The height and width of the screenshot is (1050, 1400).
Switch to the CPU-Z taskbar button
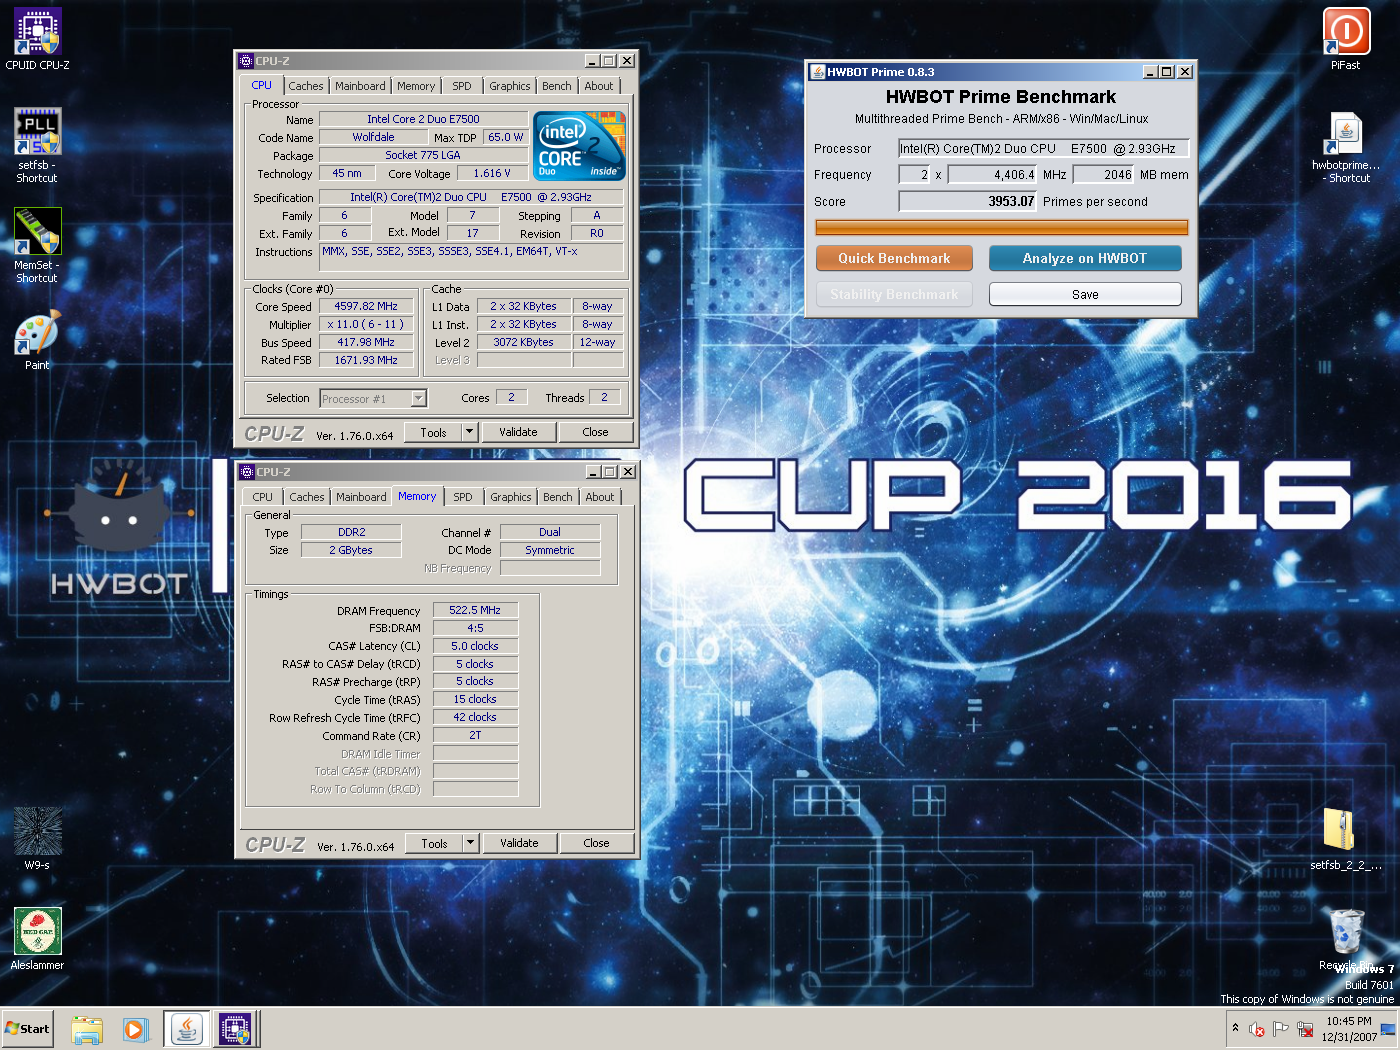pos(235,1029)
